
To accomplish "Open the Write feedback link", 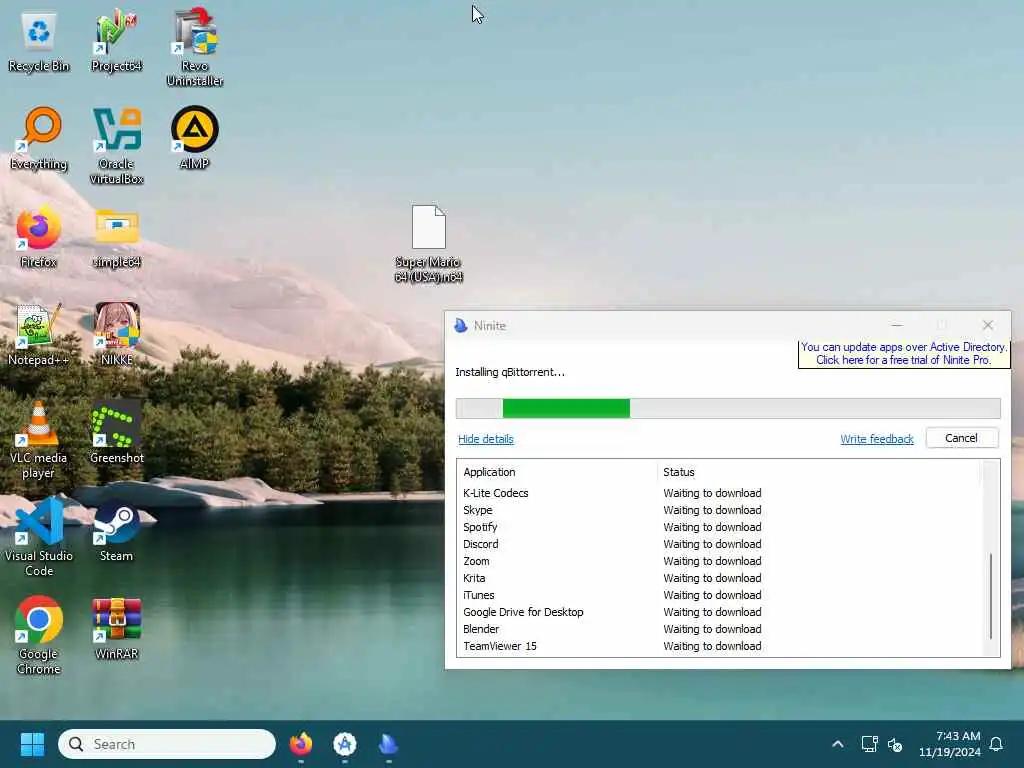I will point(876,439).
